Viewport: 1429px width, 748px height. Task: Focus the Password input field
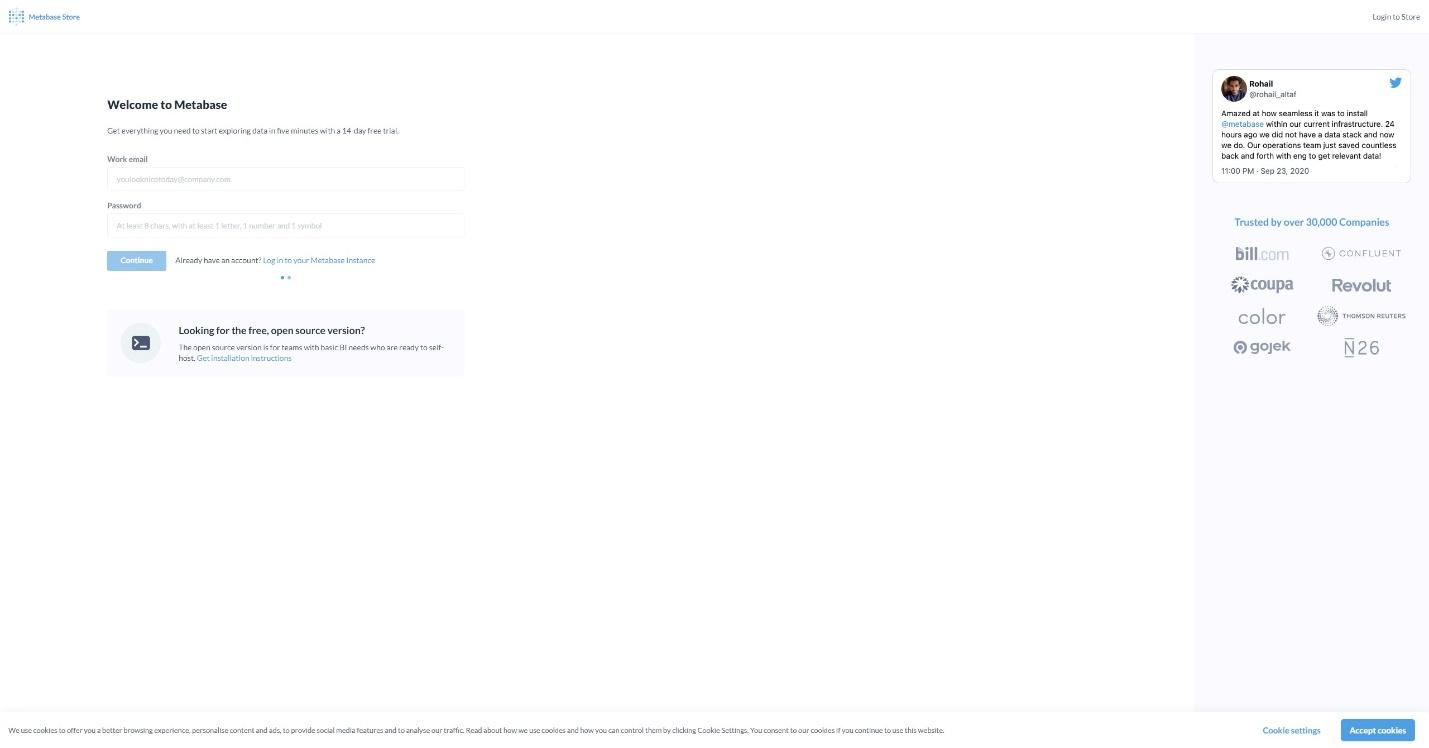coord(286,226)
